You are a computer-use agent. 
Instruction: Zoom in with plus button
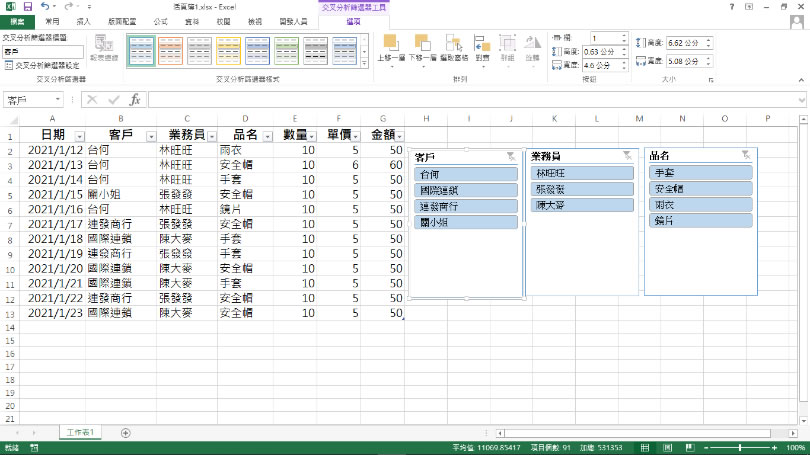(x=774, y=448)
